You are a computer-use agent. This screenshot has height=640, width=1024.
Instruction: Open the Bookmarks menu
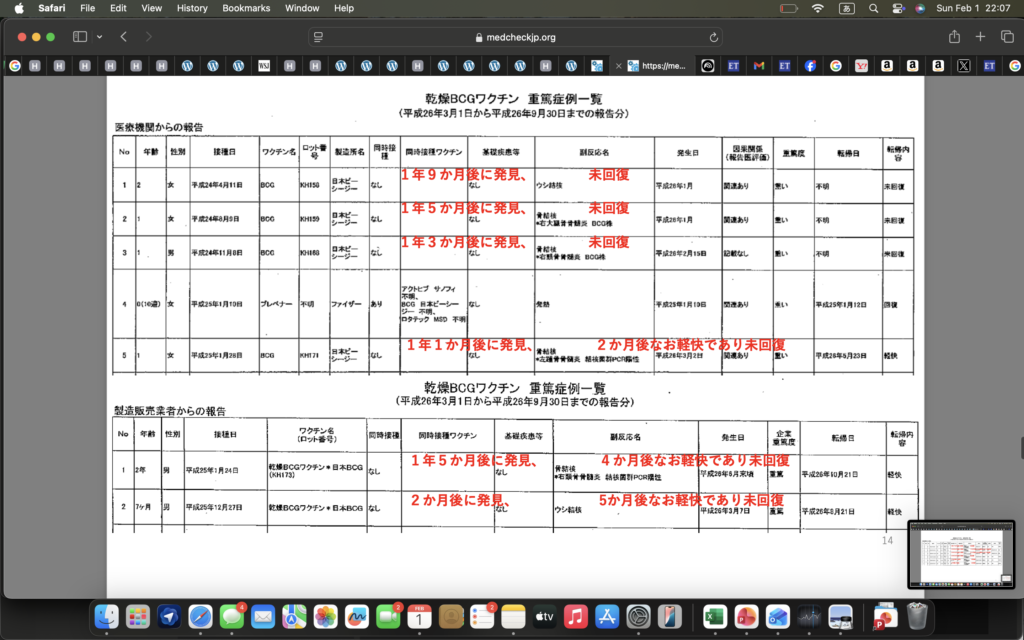click(x=245, y=8)
